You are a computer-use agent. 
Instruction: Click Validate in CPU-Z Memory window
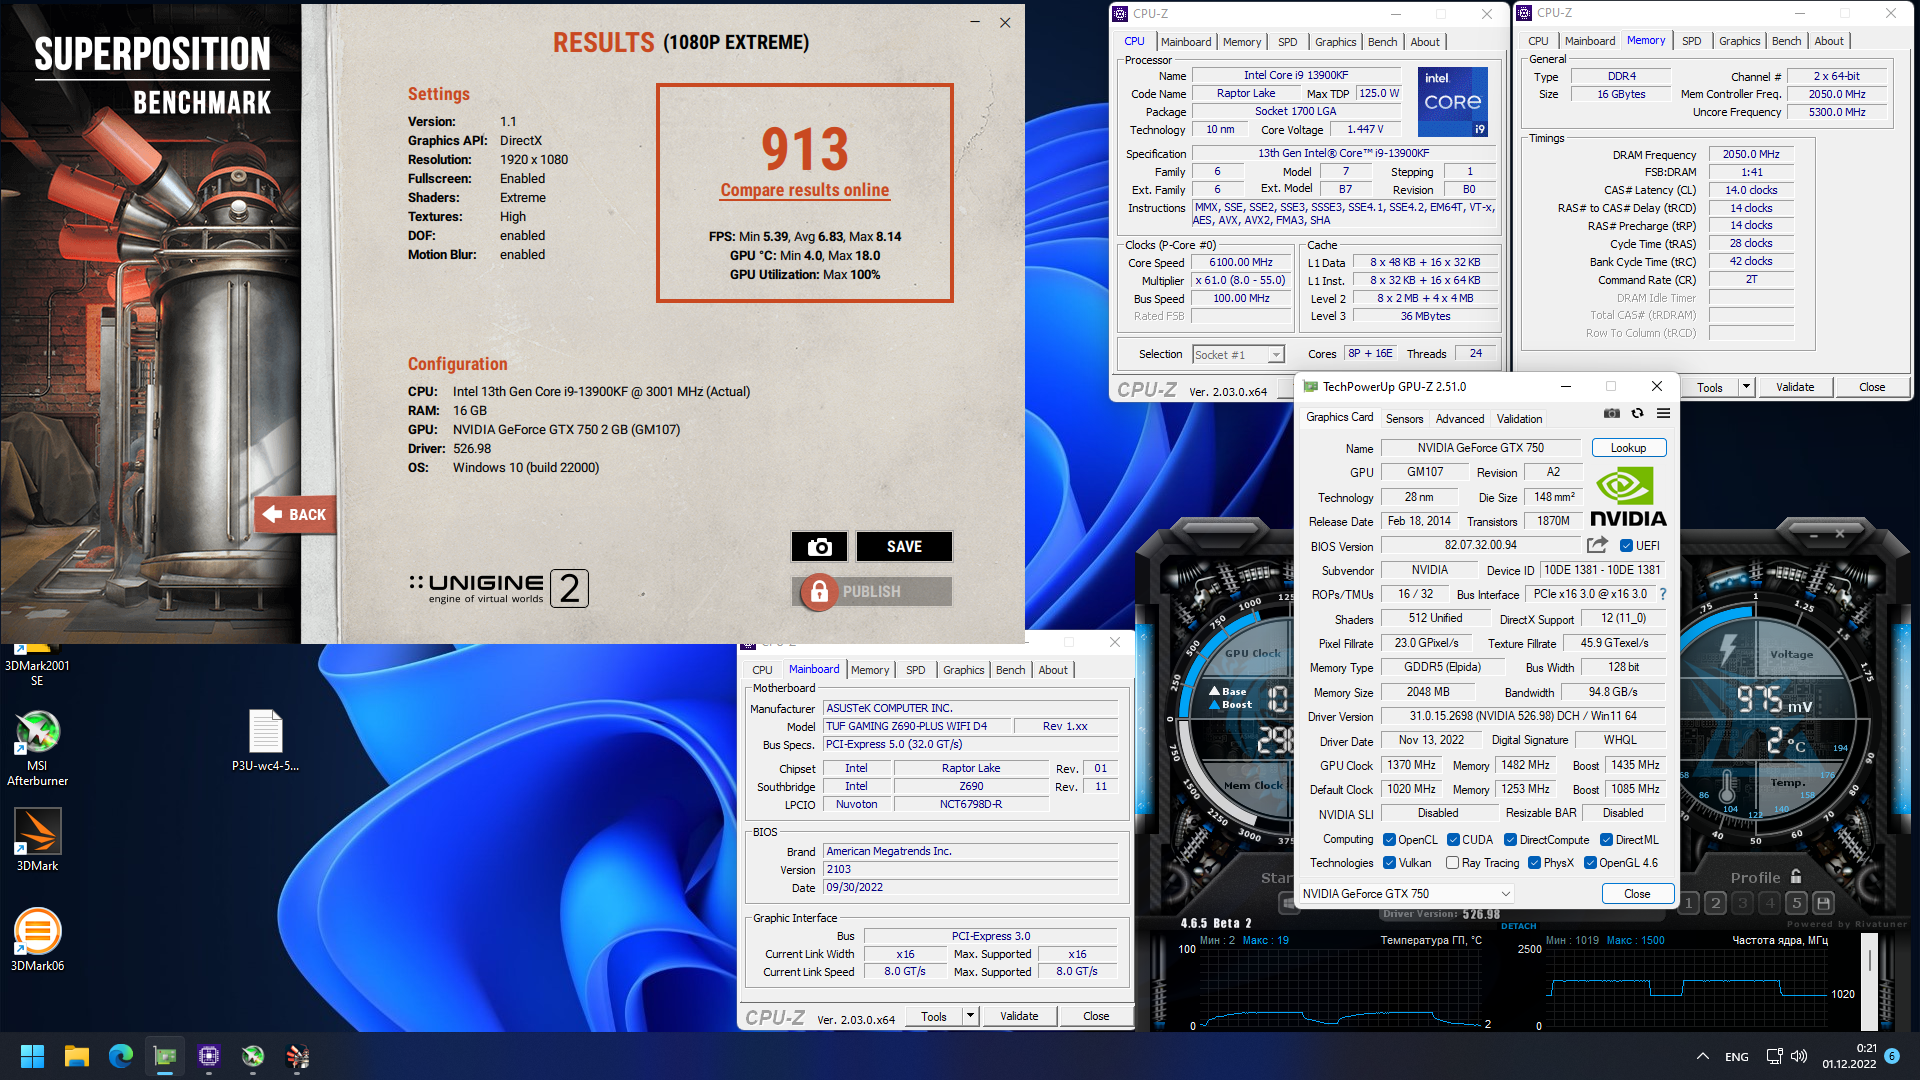pyautogui.click(x=1795, y=387)
